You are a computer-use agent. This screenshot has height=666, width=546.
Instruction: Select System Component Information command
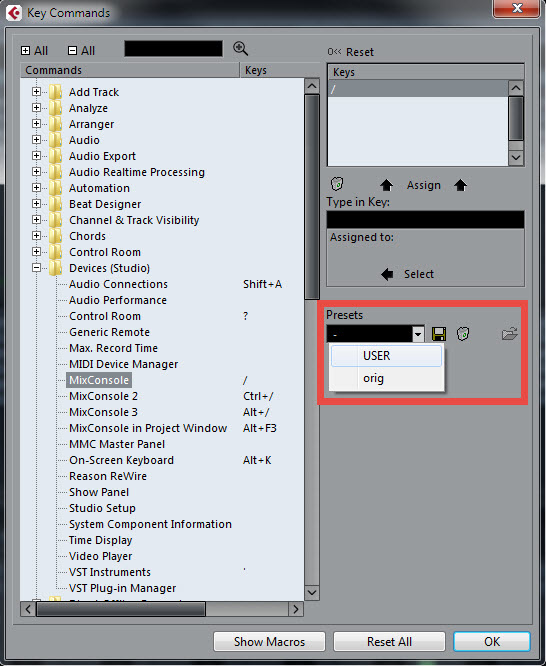[x=150, y=524]
